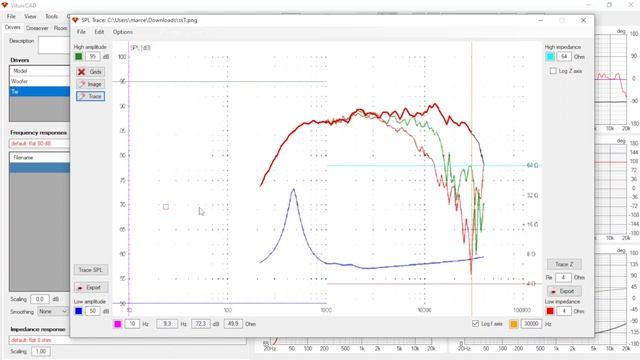The height and width of the screenshot is (360, 640).
Task: Click the VituixCAD icon in SPL Trace title bar
Action: tap(76, 20)
